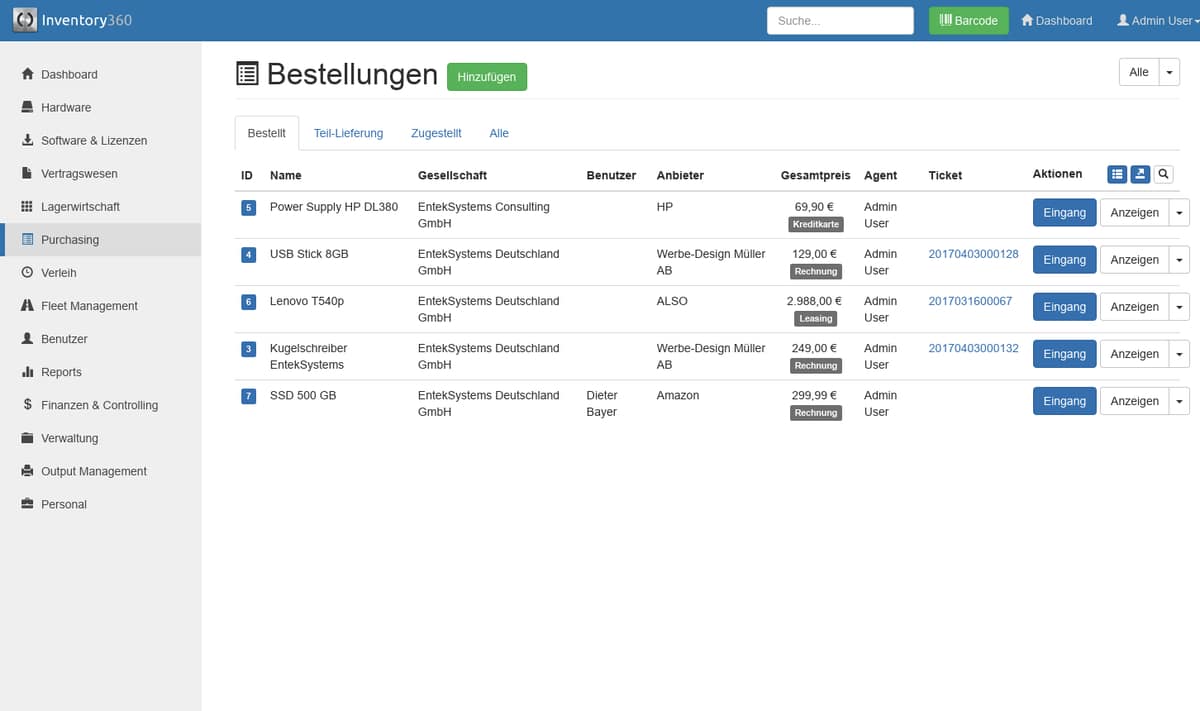Expand actions dropdown for Power Supply HP DL380

[x=1180, y=213]
